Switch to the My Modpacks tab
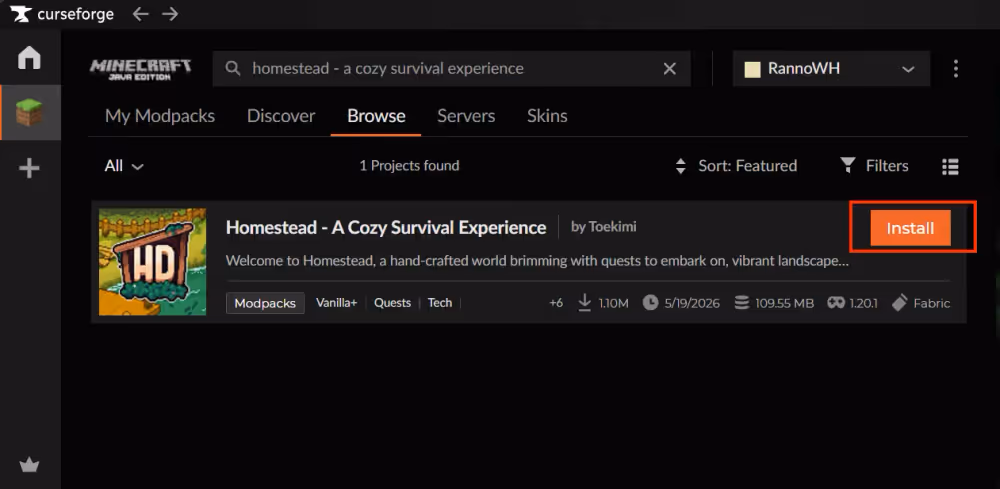 [159, 116]
